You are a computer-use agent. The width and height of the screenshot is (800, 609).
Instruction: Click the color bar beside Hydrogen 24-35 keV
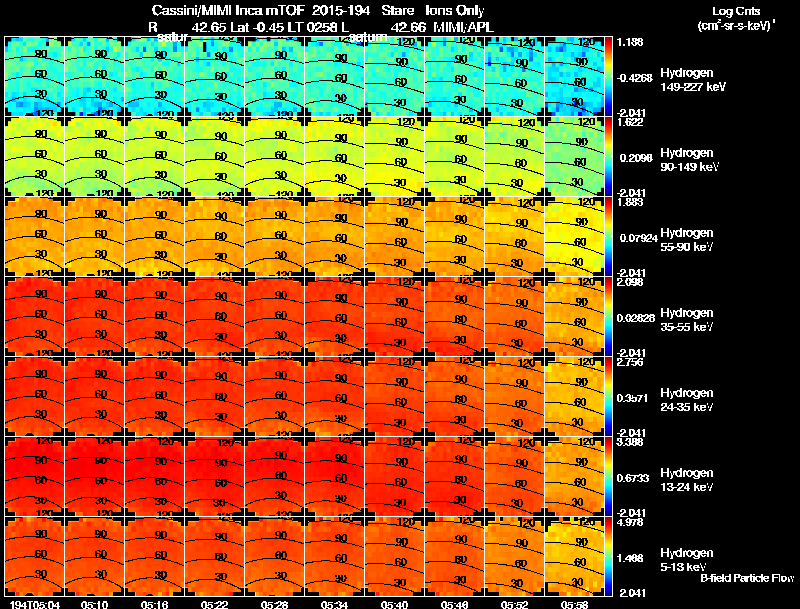(608, 397)
